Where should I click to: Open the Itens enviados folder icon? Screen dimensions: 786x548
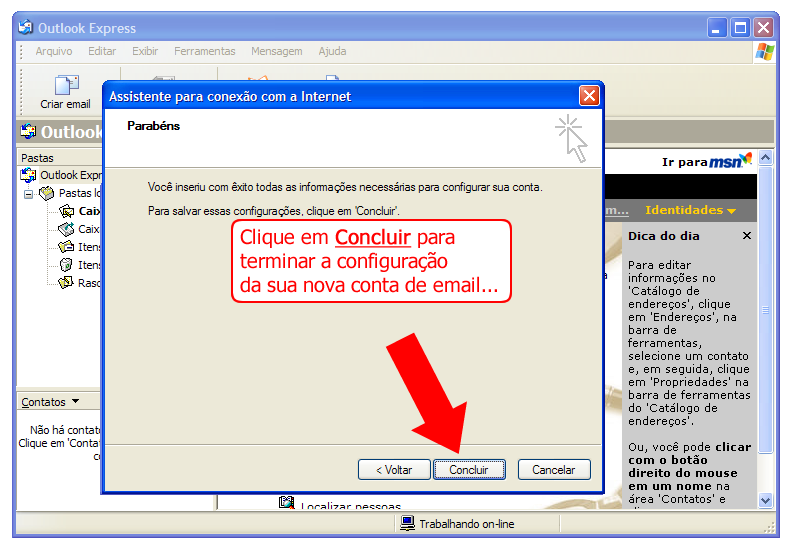(x=66, y=247)
